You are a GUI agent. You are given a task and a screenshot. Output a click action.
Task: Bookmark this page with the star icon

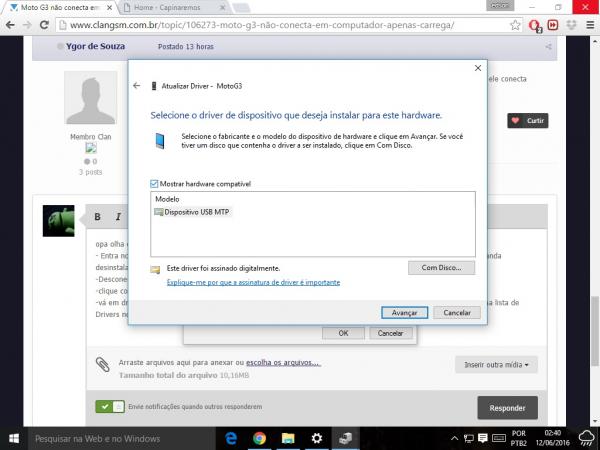(515, 25)
